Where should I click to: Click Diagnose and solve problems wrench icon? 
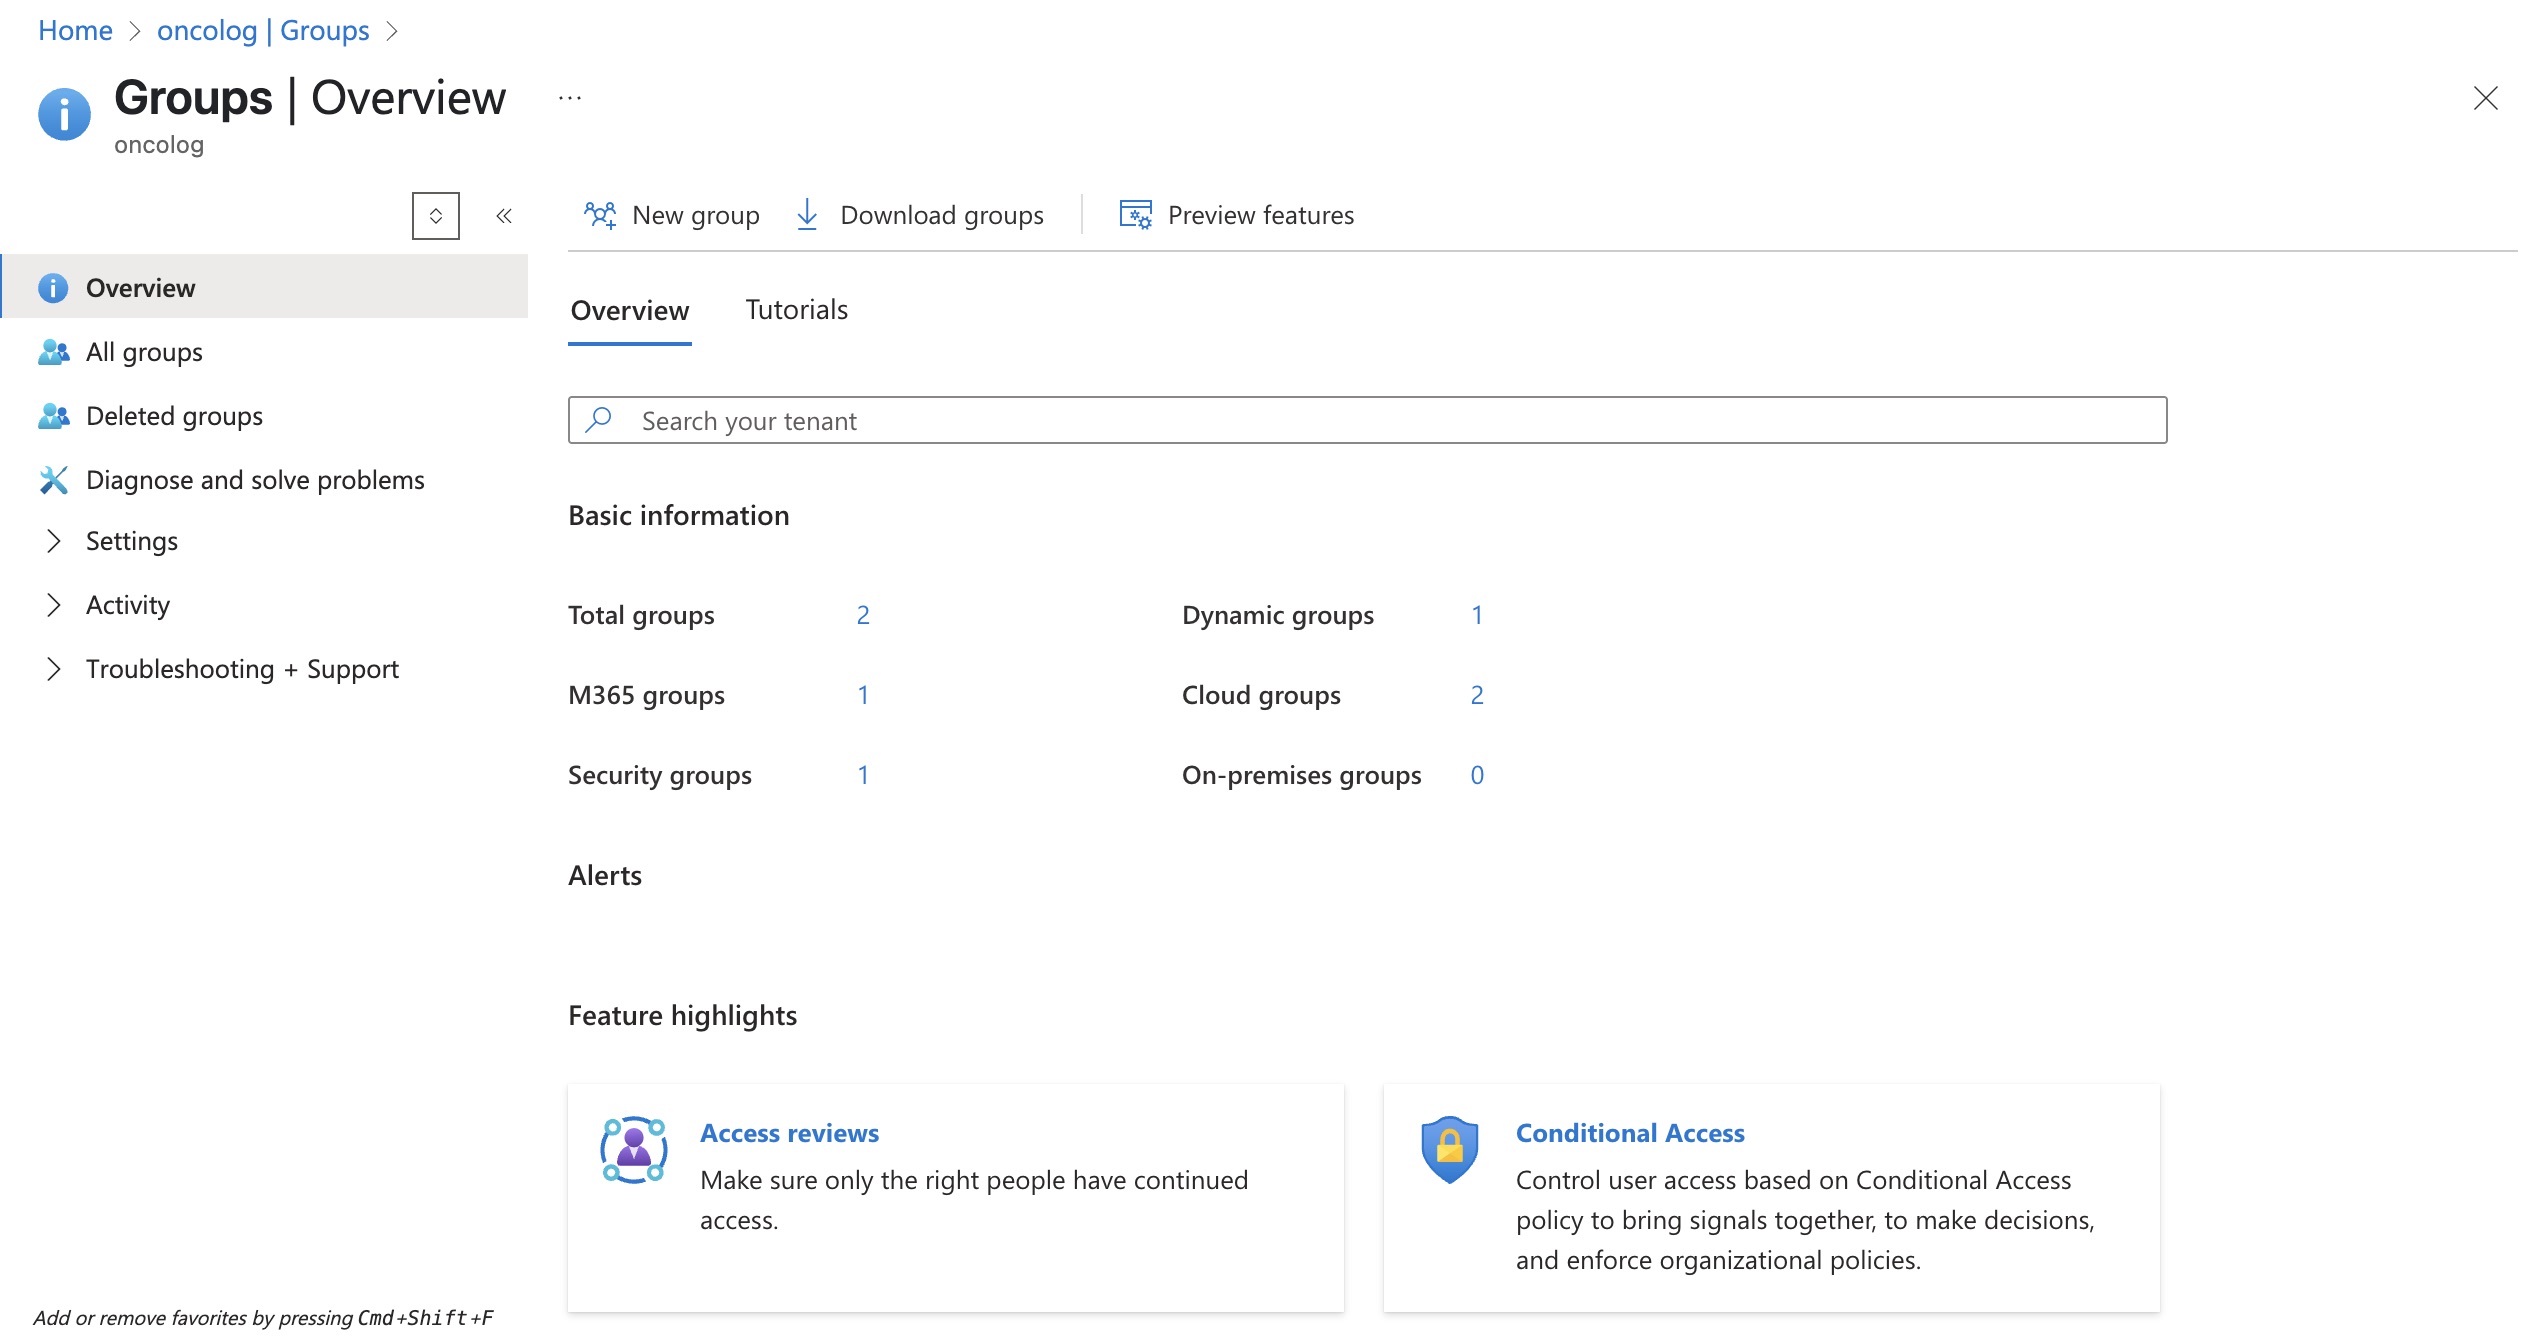53,480
